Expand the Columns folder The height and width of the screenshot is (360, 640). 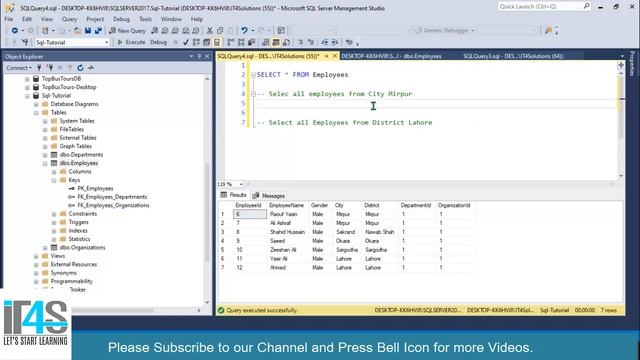point(54,172)
